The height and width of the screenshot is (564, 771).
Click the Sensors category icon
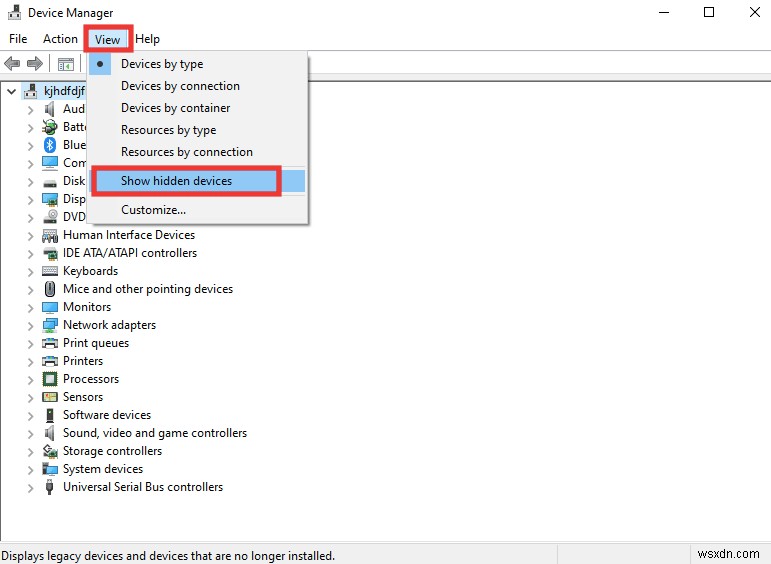pos(50,397)
